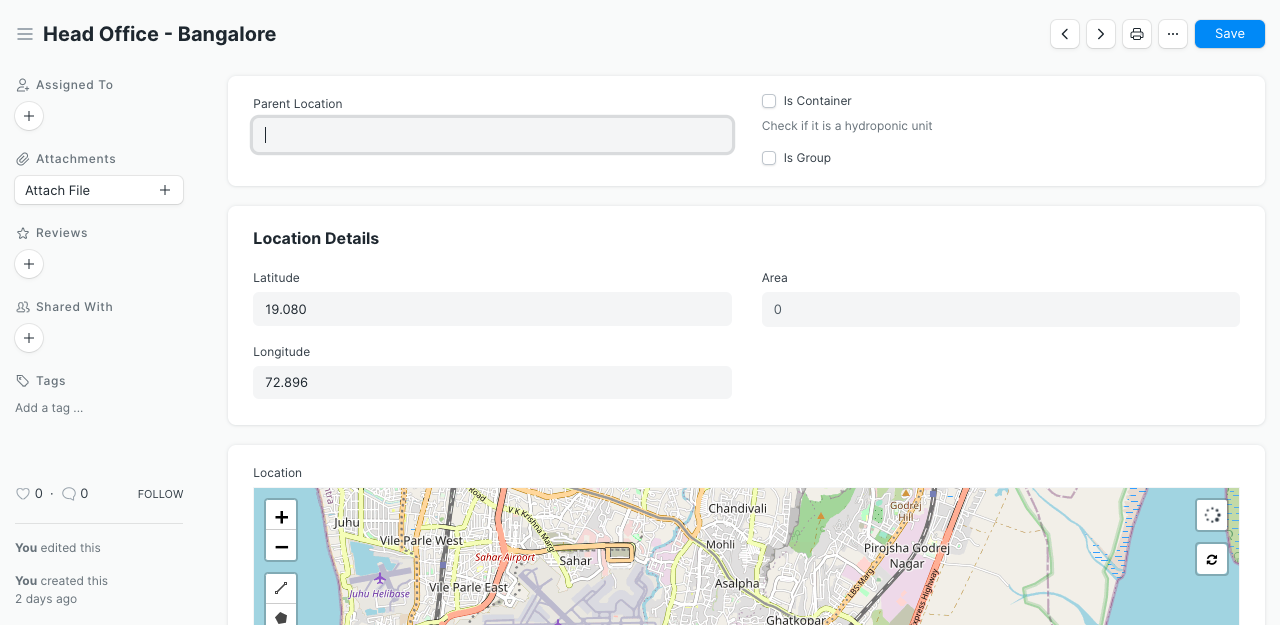Viewport: 1280px width, 625px height.
Task: Save the location document
Action: (x=1229, y=34)
